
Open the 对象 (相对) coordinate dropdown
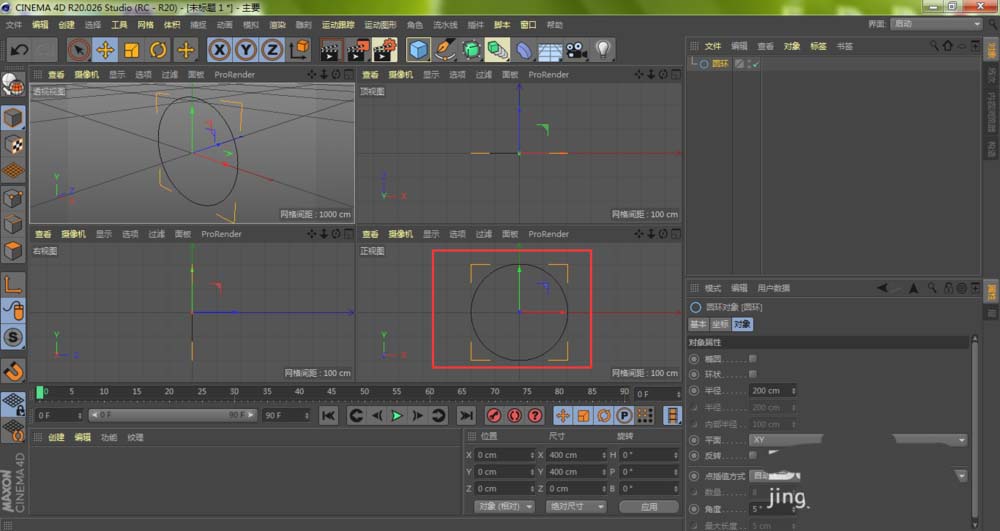click(x=505, y=507)
